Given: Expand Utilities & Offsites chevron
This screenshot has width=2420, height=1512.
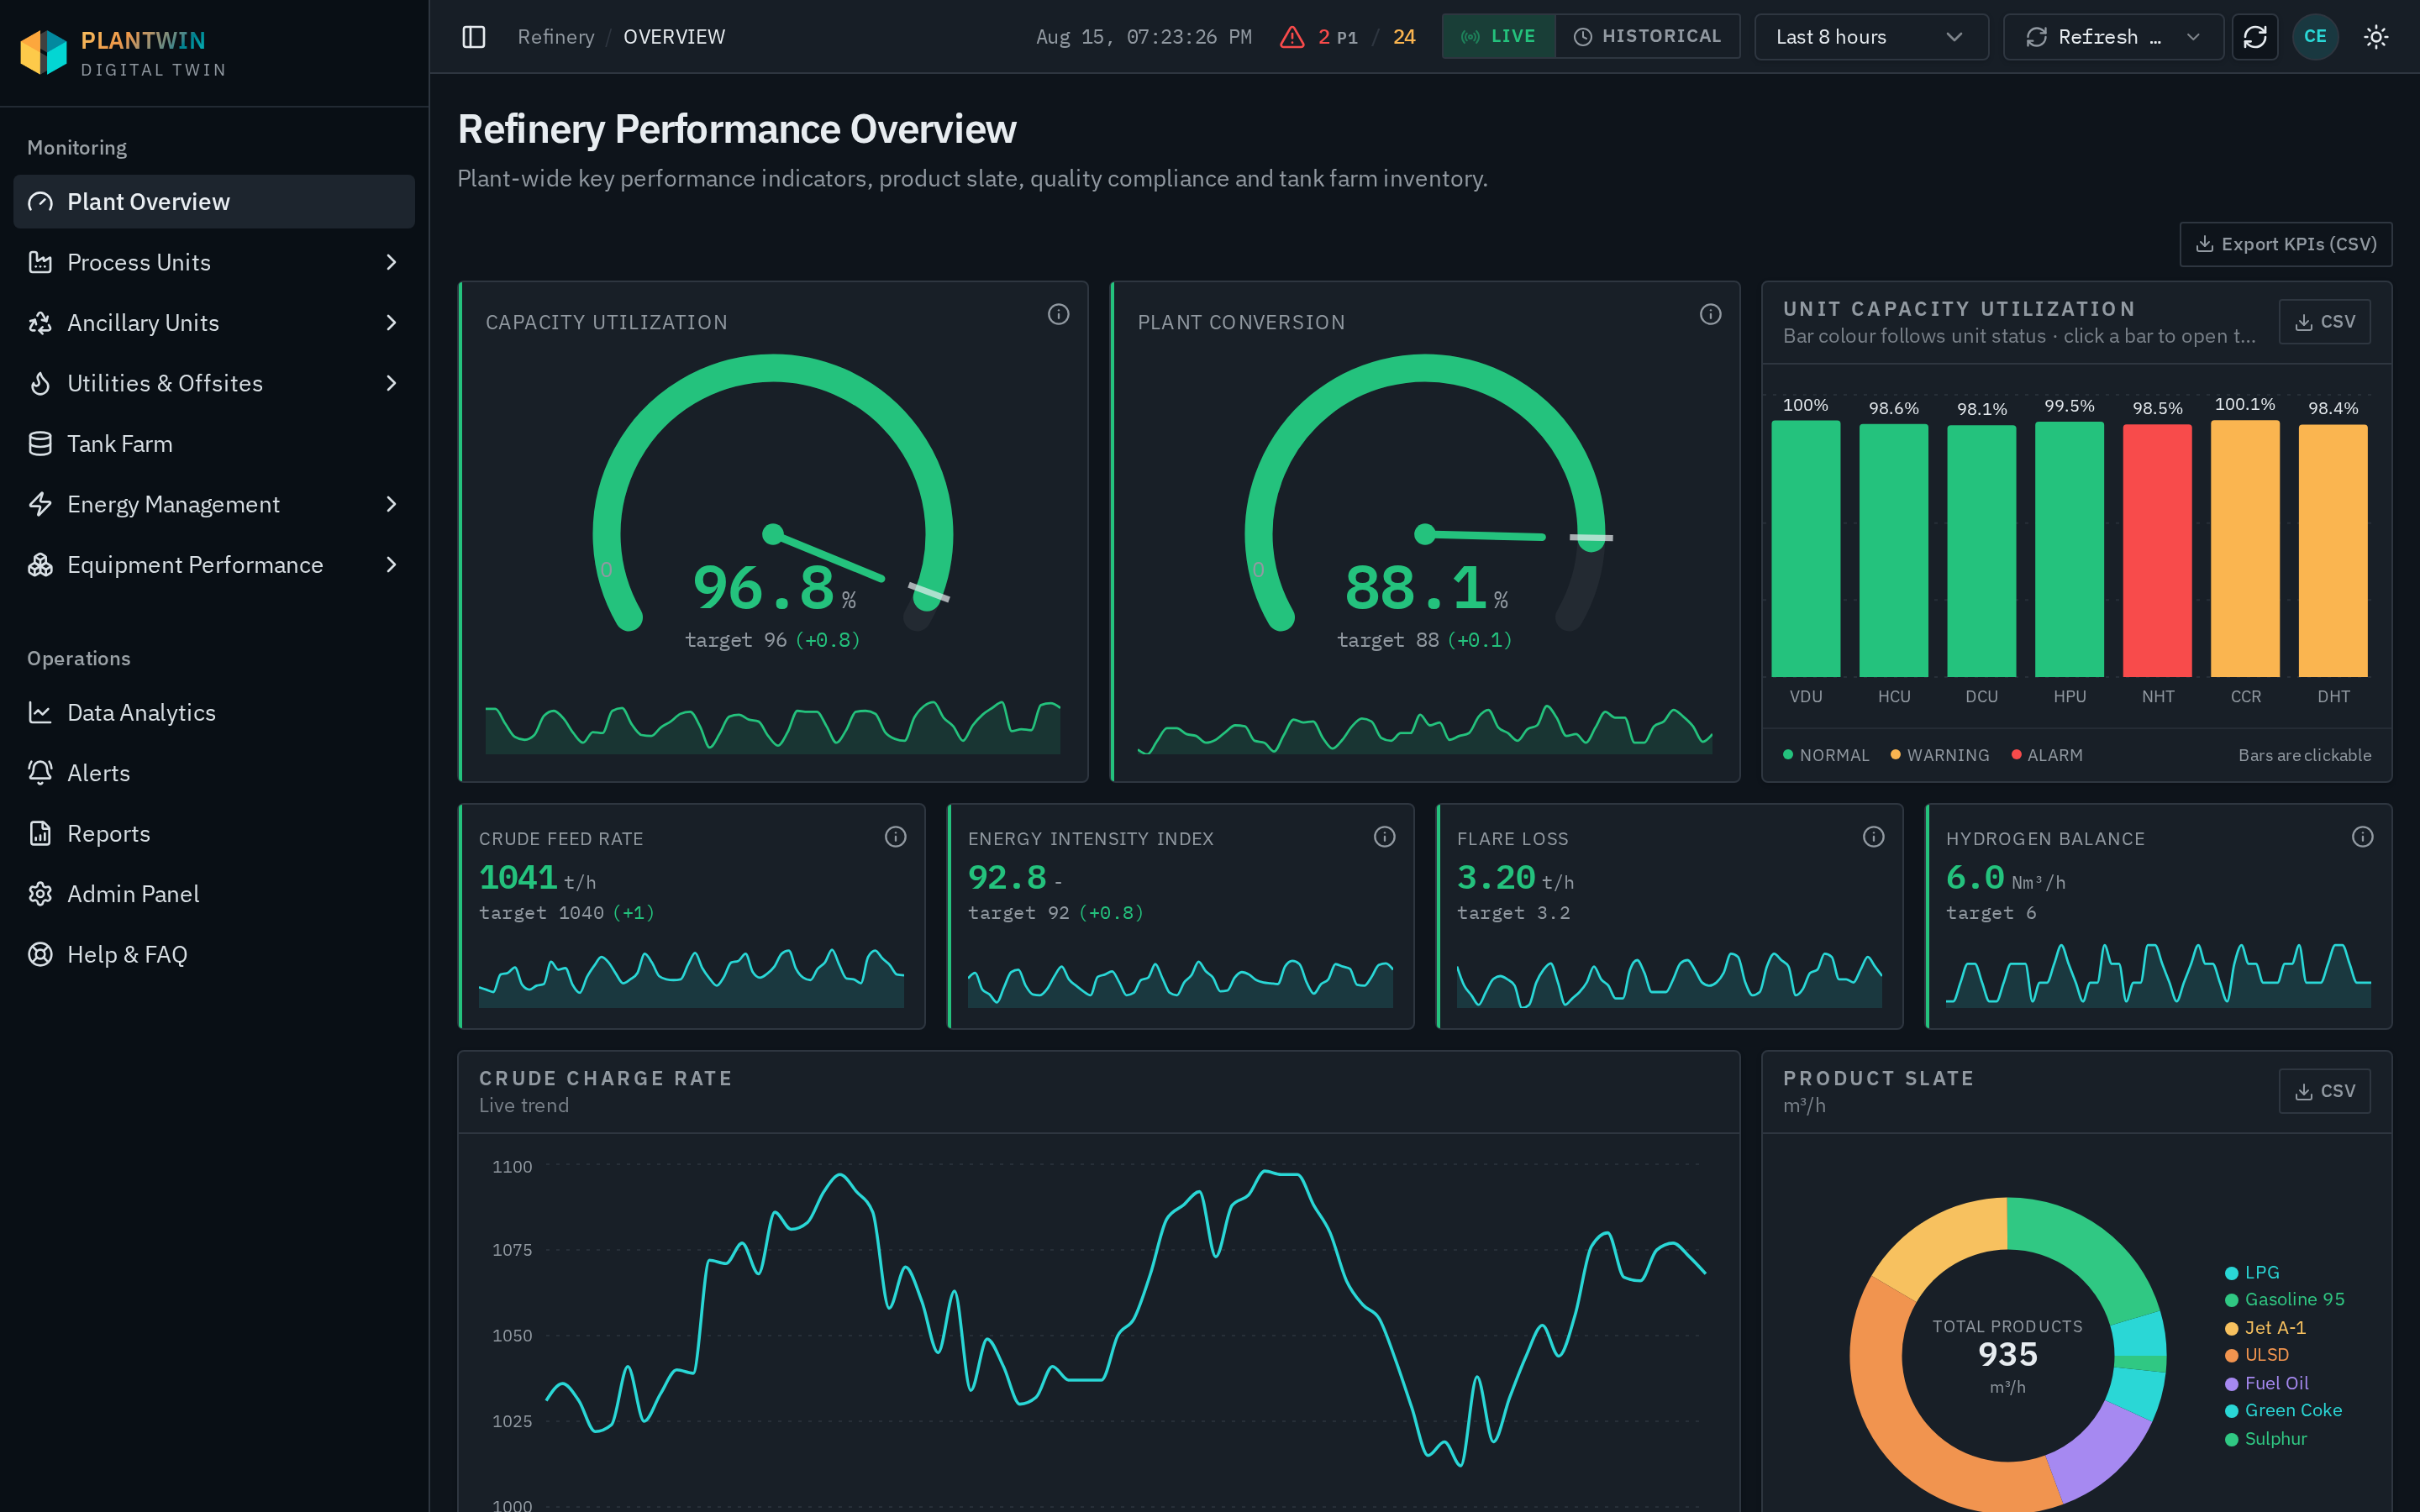Looking at the screenshot, I should (x=391, y=383).
